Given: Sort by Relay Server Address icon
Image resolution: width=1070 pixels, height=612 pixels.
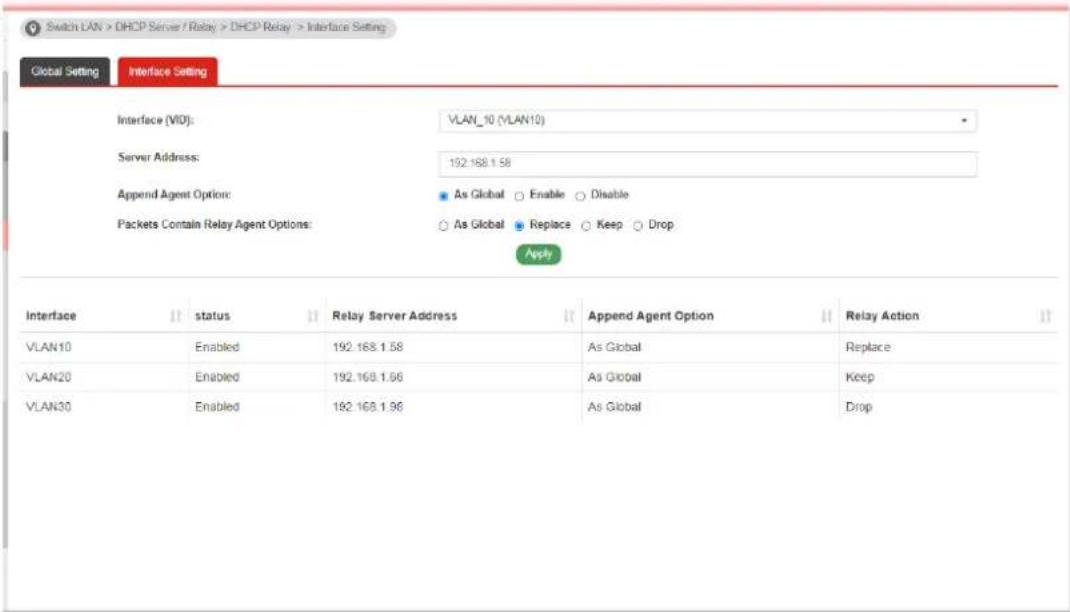Looking at the screenshot, I should tap(568, 316).
